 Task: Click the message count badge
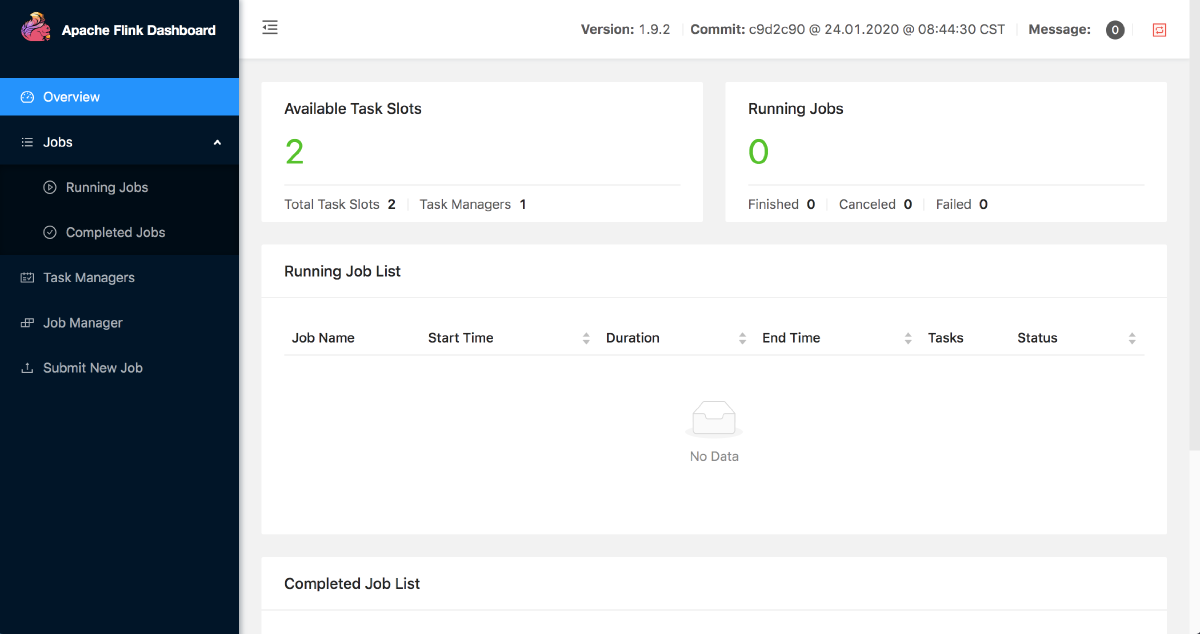pos(1115,30)
